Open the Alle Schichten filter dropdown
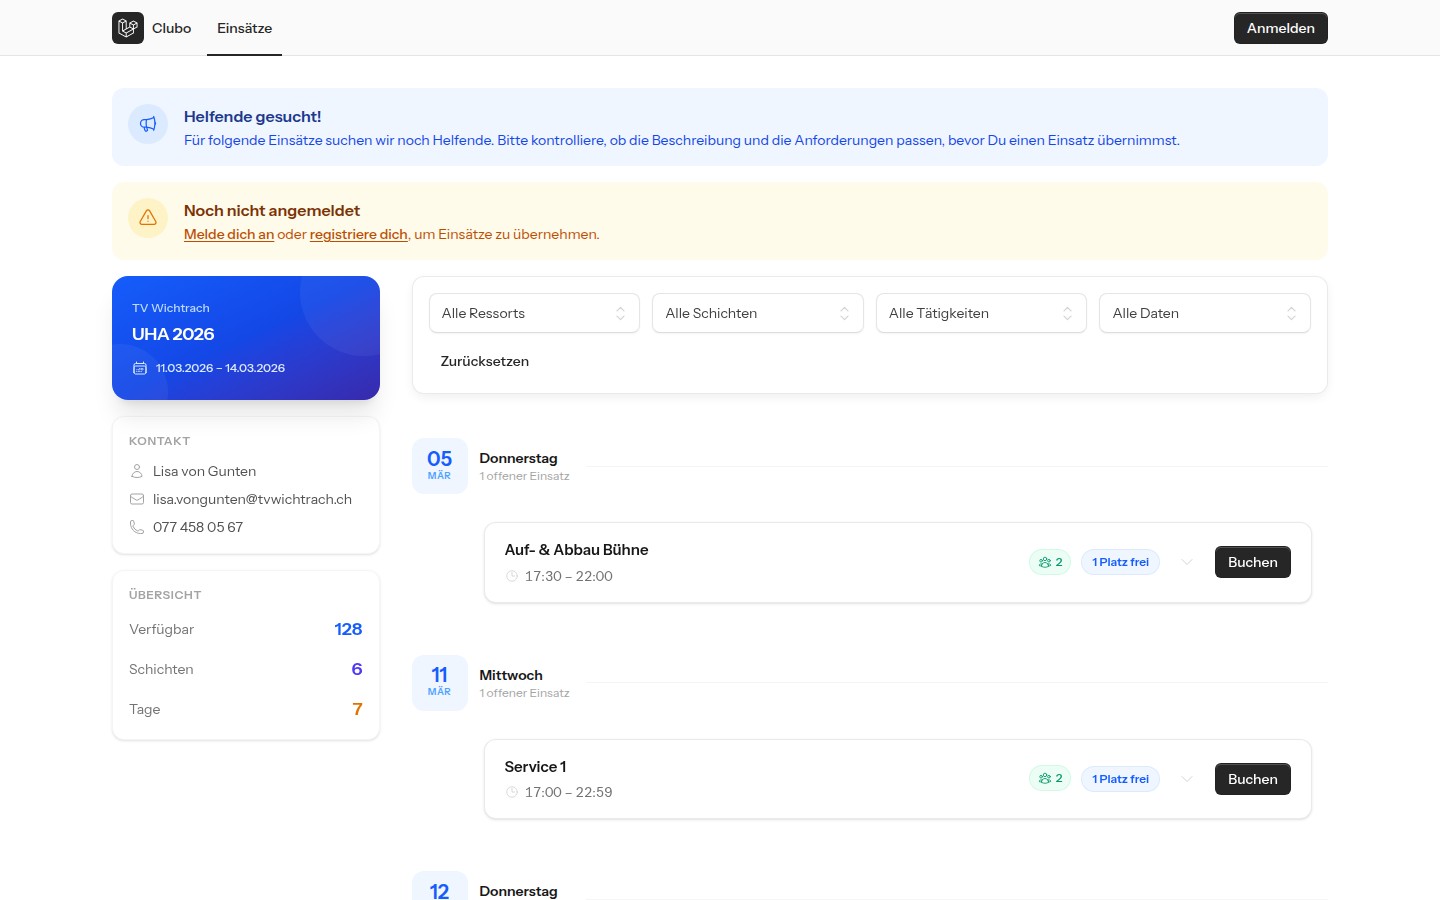 pyautogui.click(x=757, y=313)
